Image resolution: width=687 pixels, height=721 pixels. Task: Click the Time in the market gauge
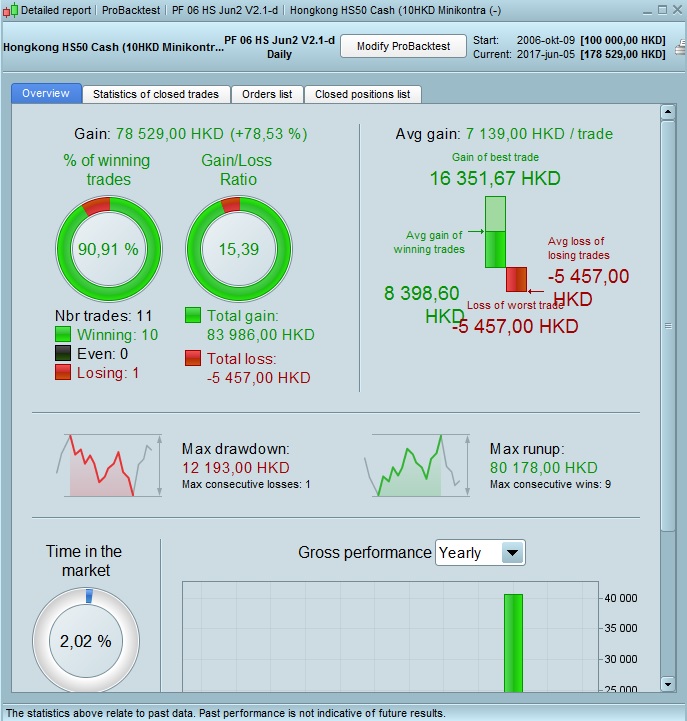pos(86,640)
